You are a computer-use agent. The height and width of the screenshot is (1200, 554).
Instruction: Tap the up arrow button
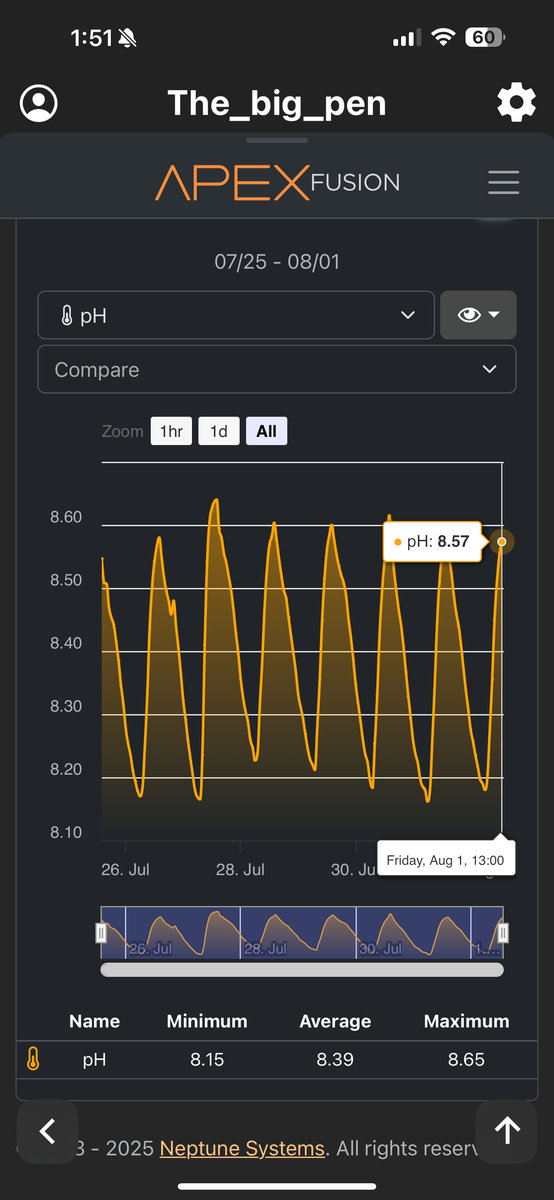click(x=507, y=1130)
